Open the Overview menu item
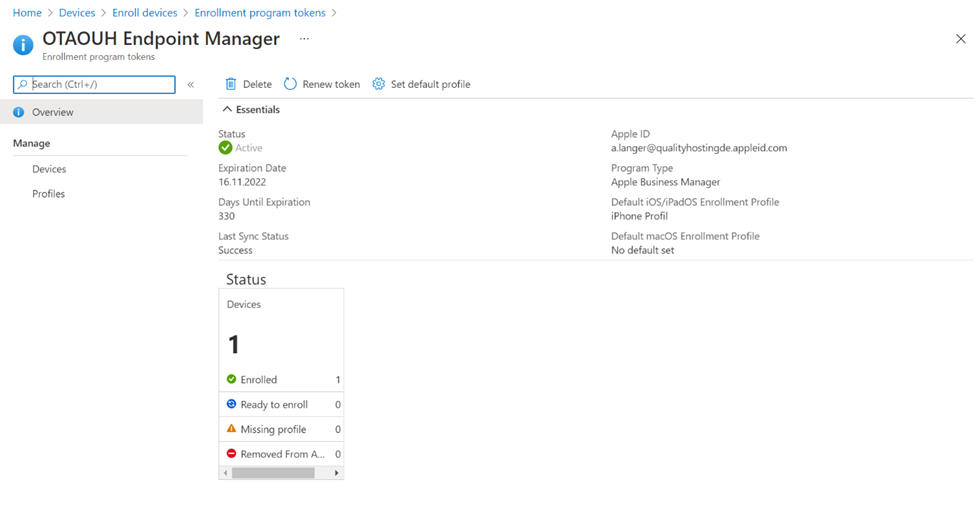The height and width of the screenshot is (514, 977). tap(102, 112)
